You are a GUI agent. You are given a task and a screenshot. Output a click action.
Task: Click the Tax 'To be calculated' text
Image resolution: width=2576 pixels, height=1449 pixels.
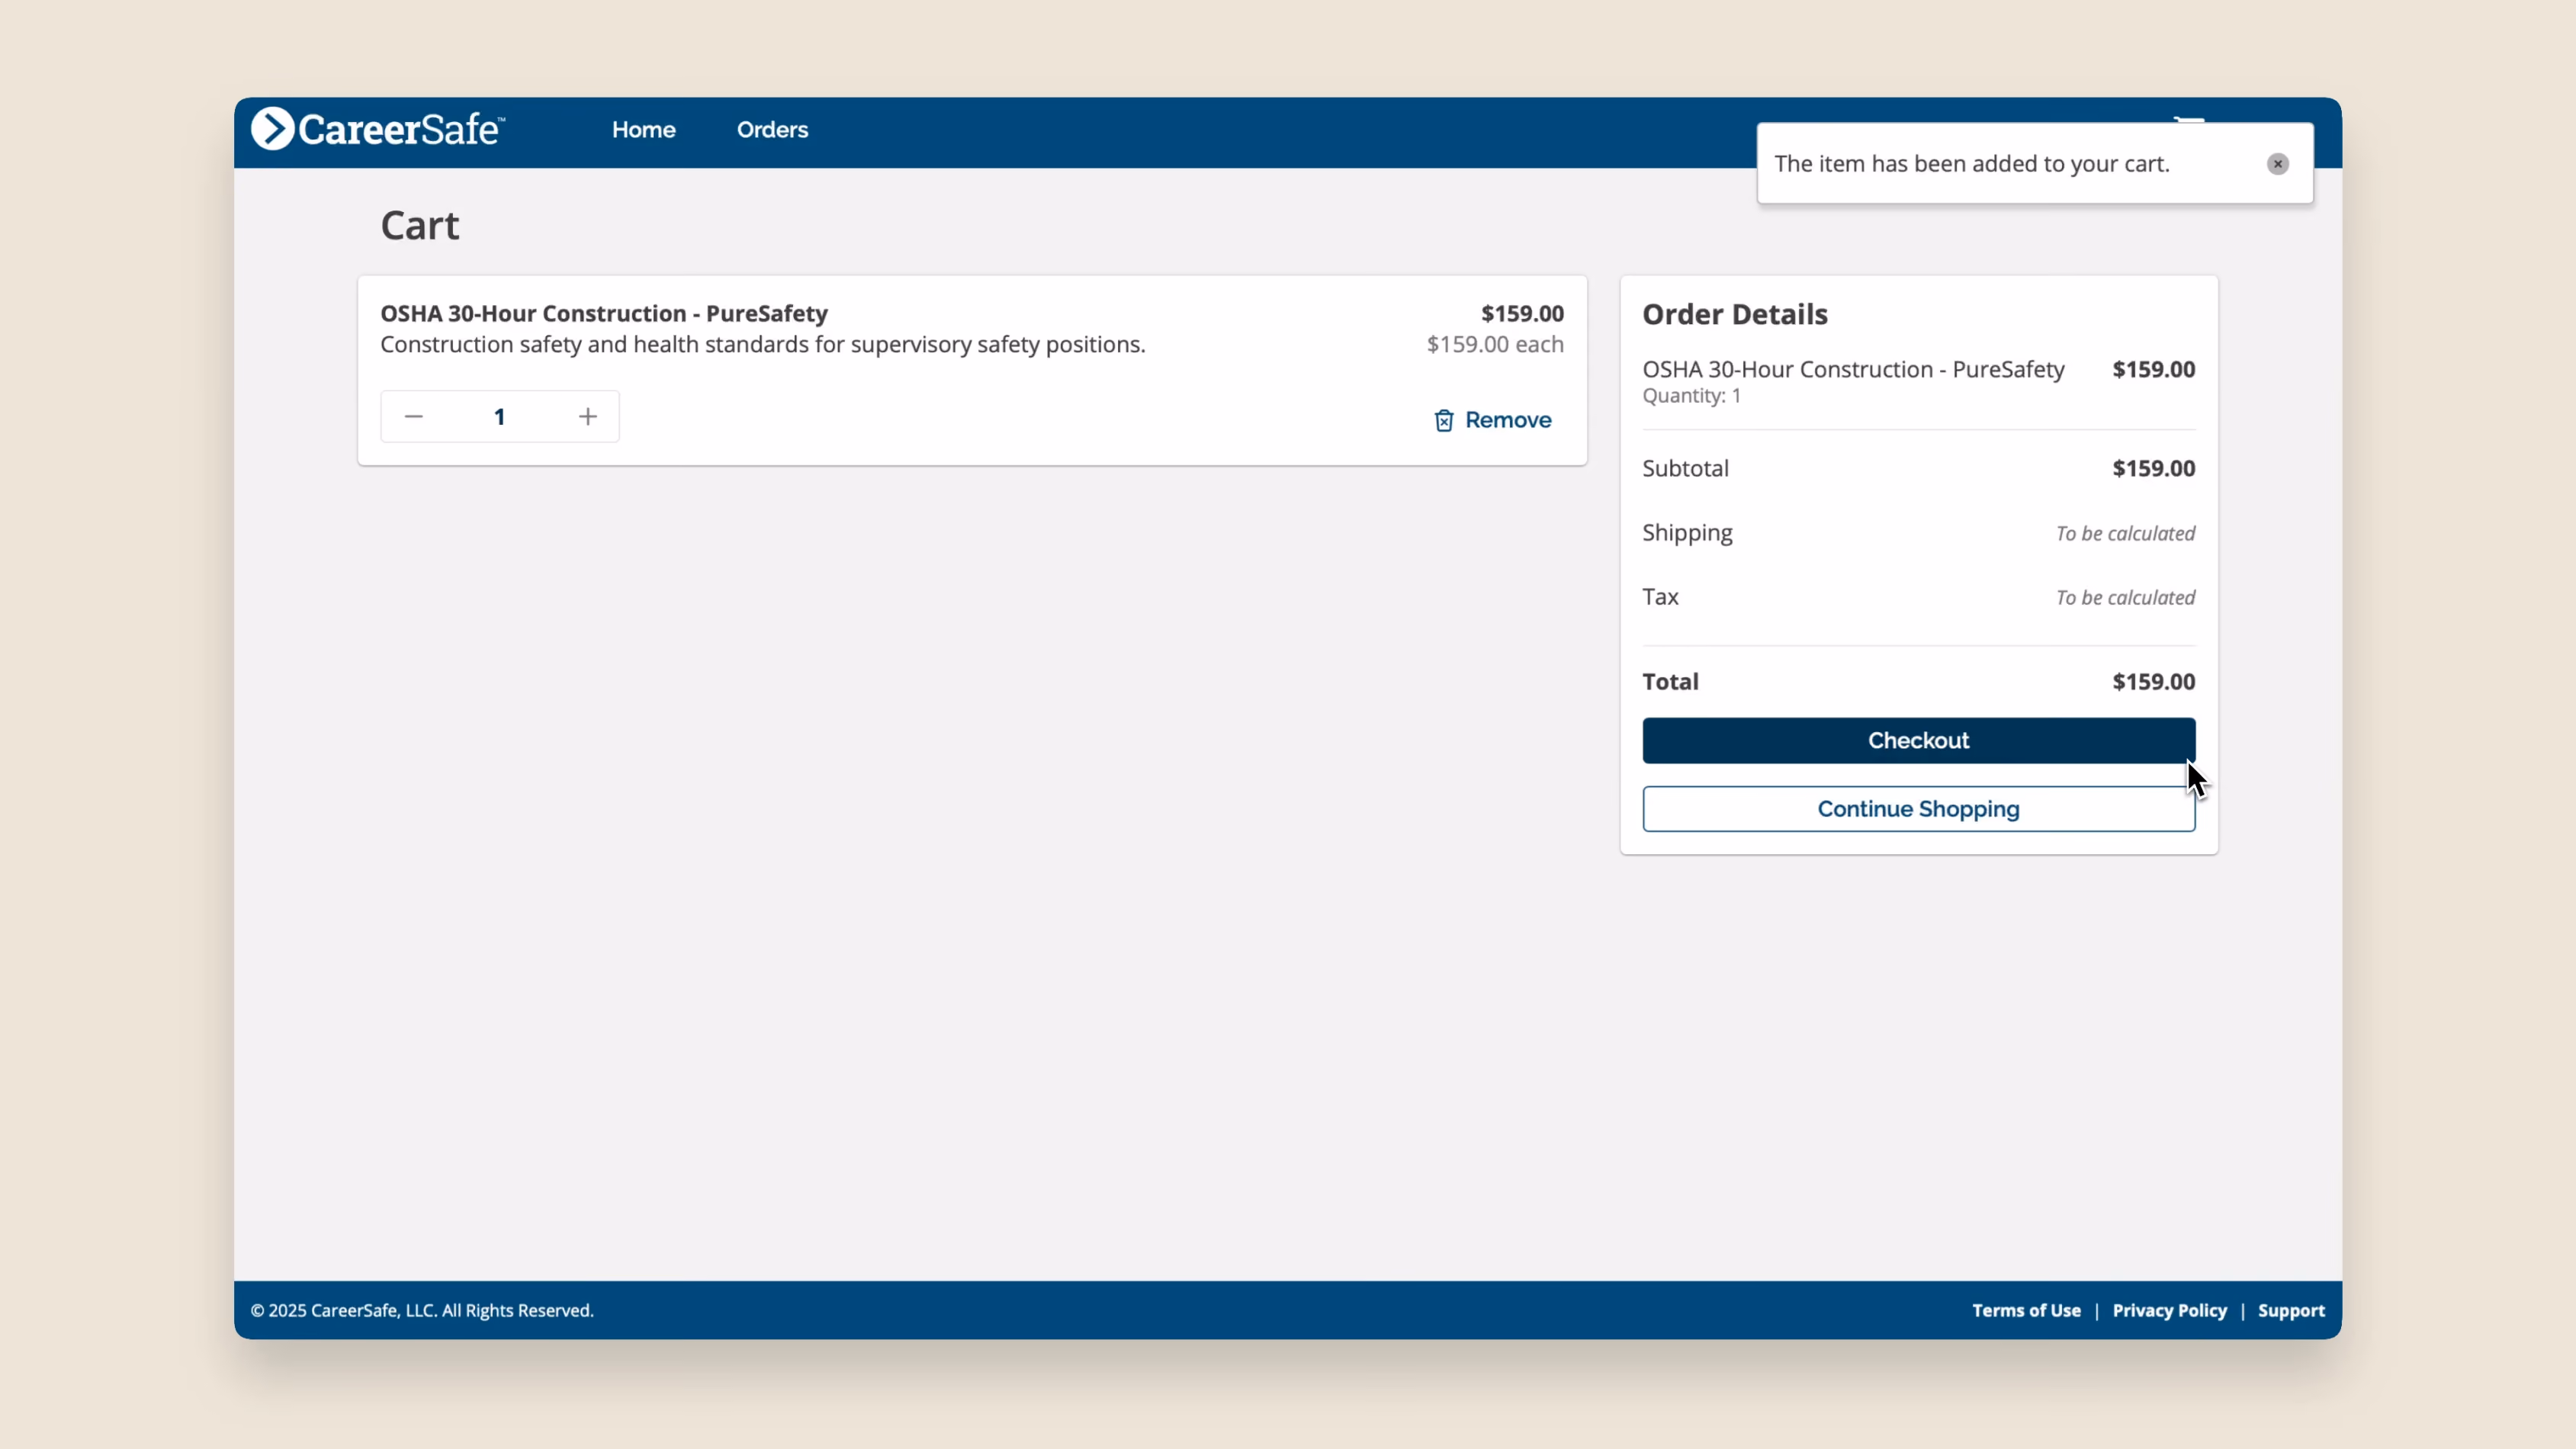click(2125, 597)
